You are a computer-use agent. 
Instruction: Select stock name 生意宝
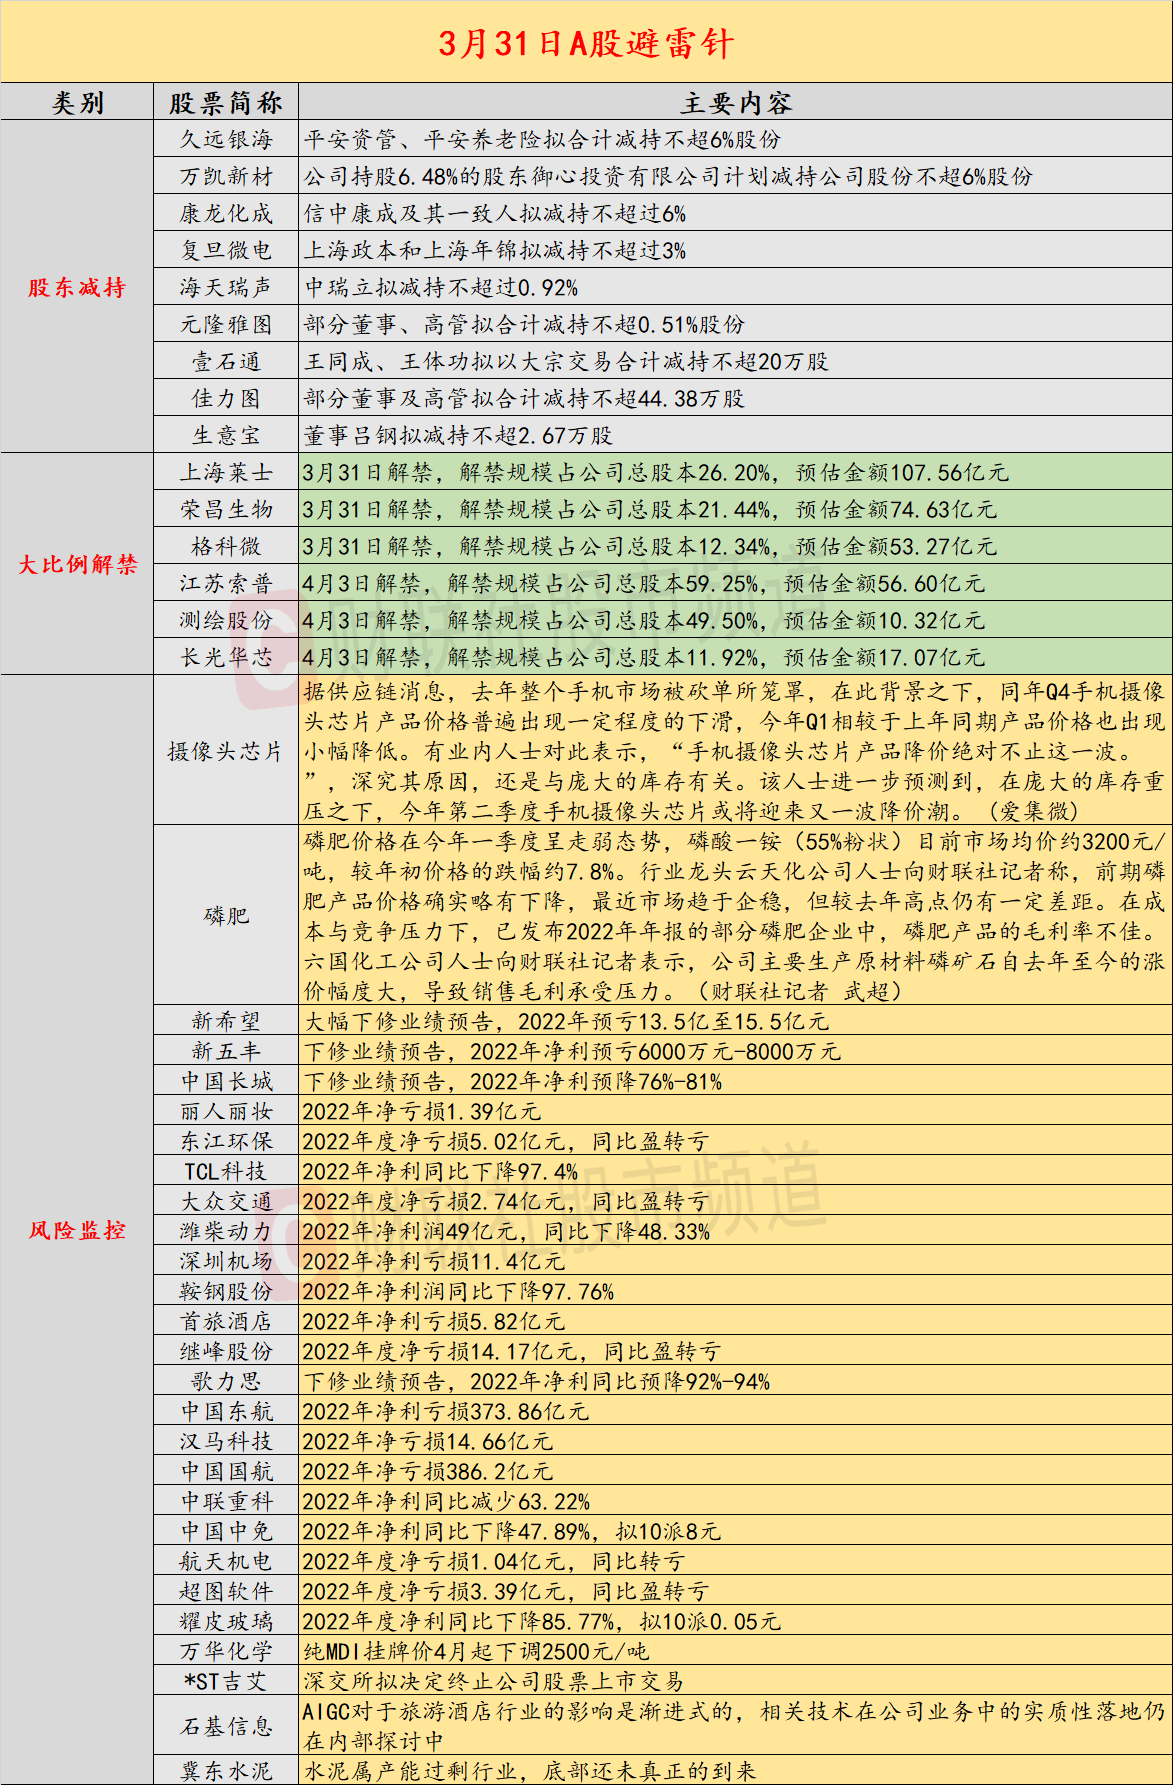226,436
